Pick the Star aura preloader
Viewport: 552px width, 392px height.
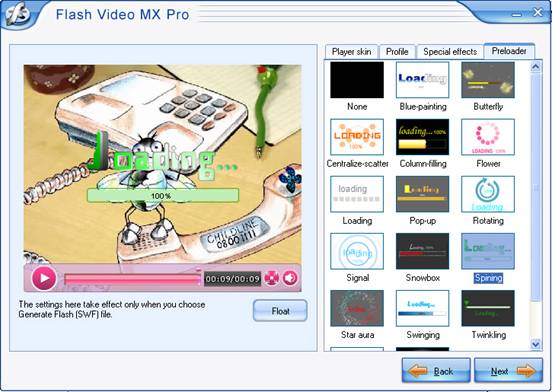(357, 308)
